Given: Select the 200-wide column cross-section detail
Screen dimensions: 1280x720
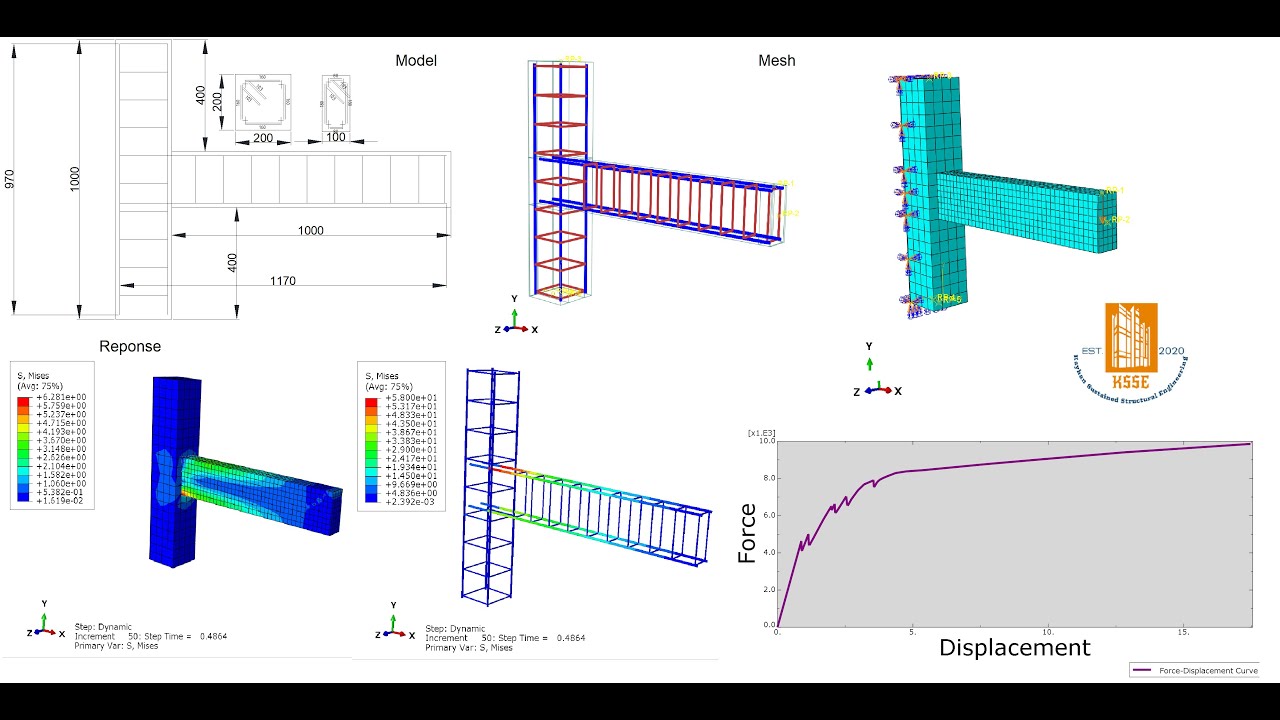Looking at the screenshot, I should coord(263,102).
